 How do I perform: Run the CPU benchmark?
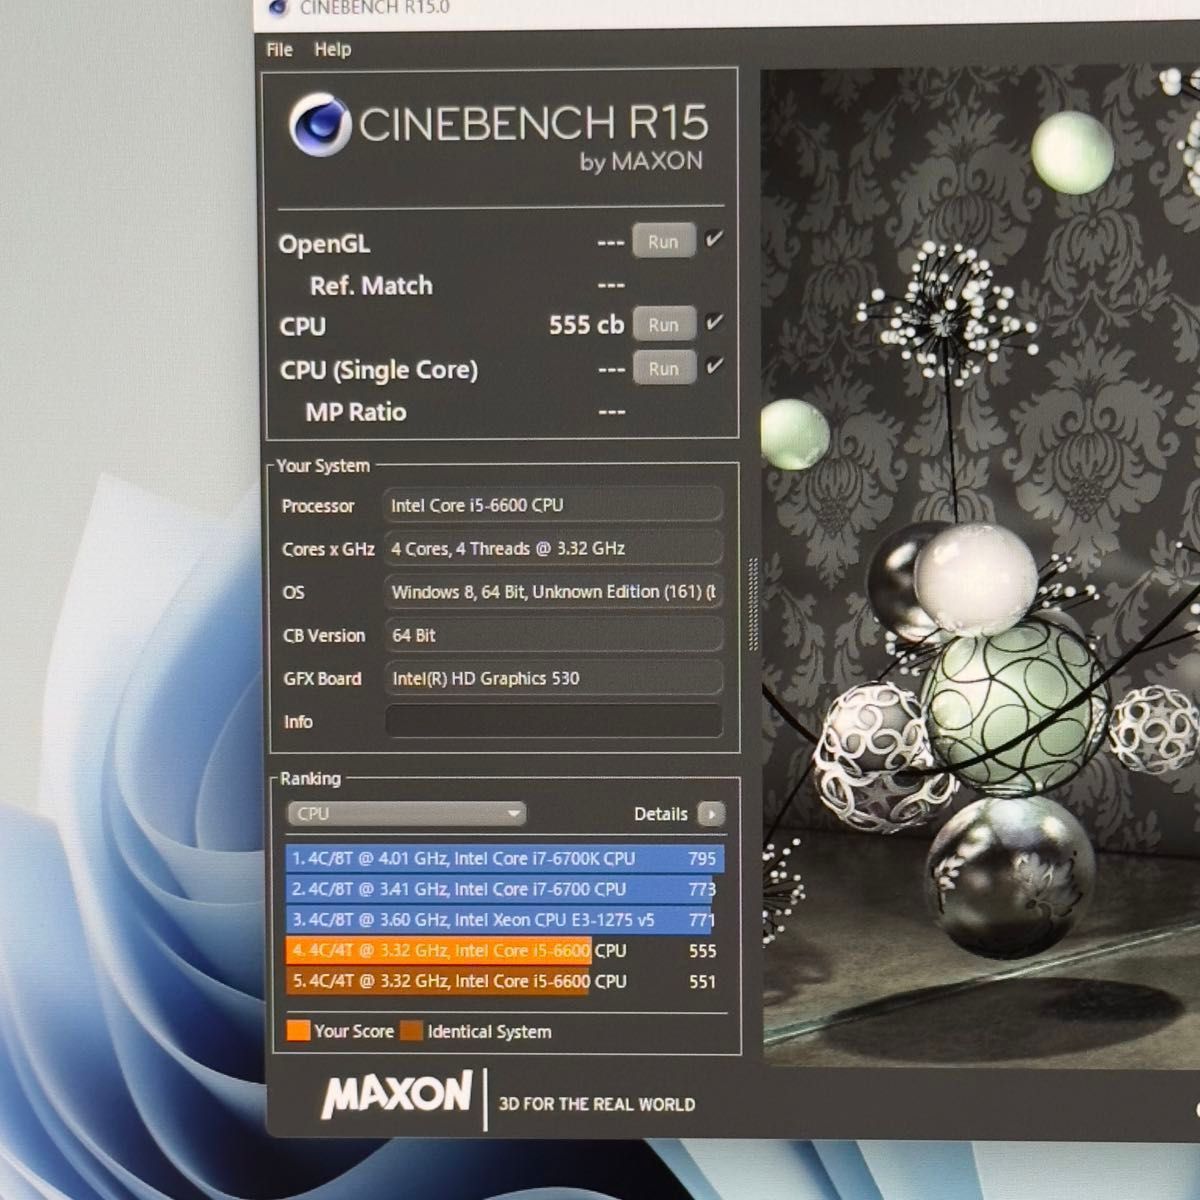click(663, 325)
